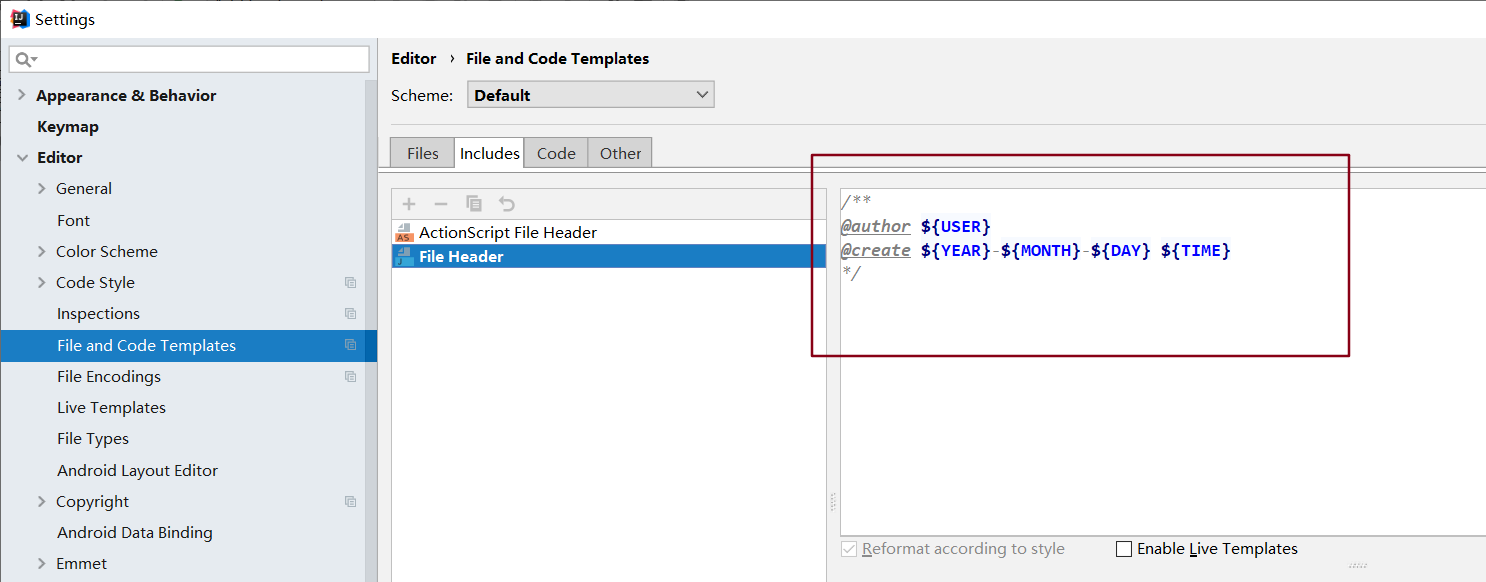This screenshot has height=582, width=1486.
Task: Click the add template plus icon
Action: pos(409,204)
